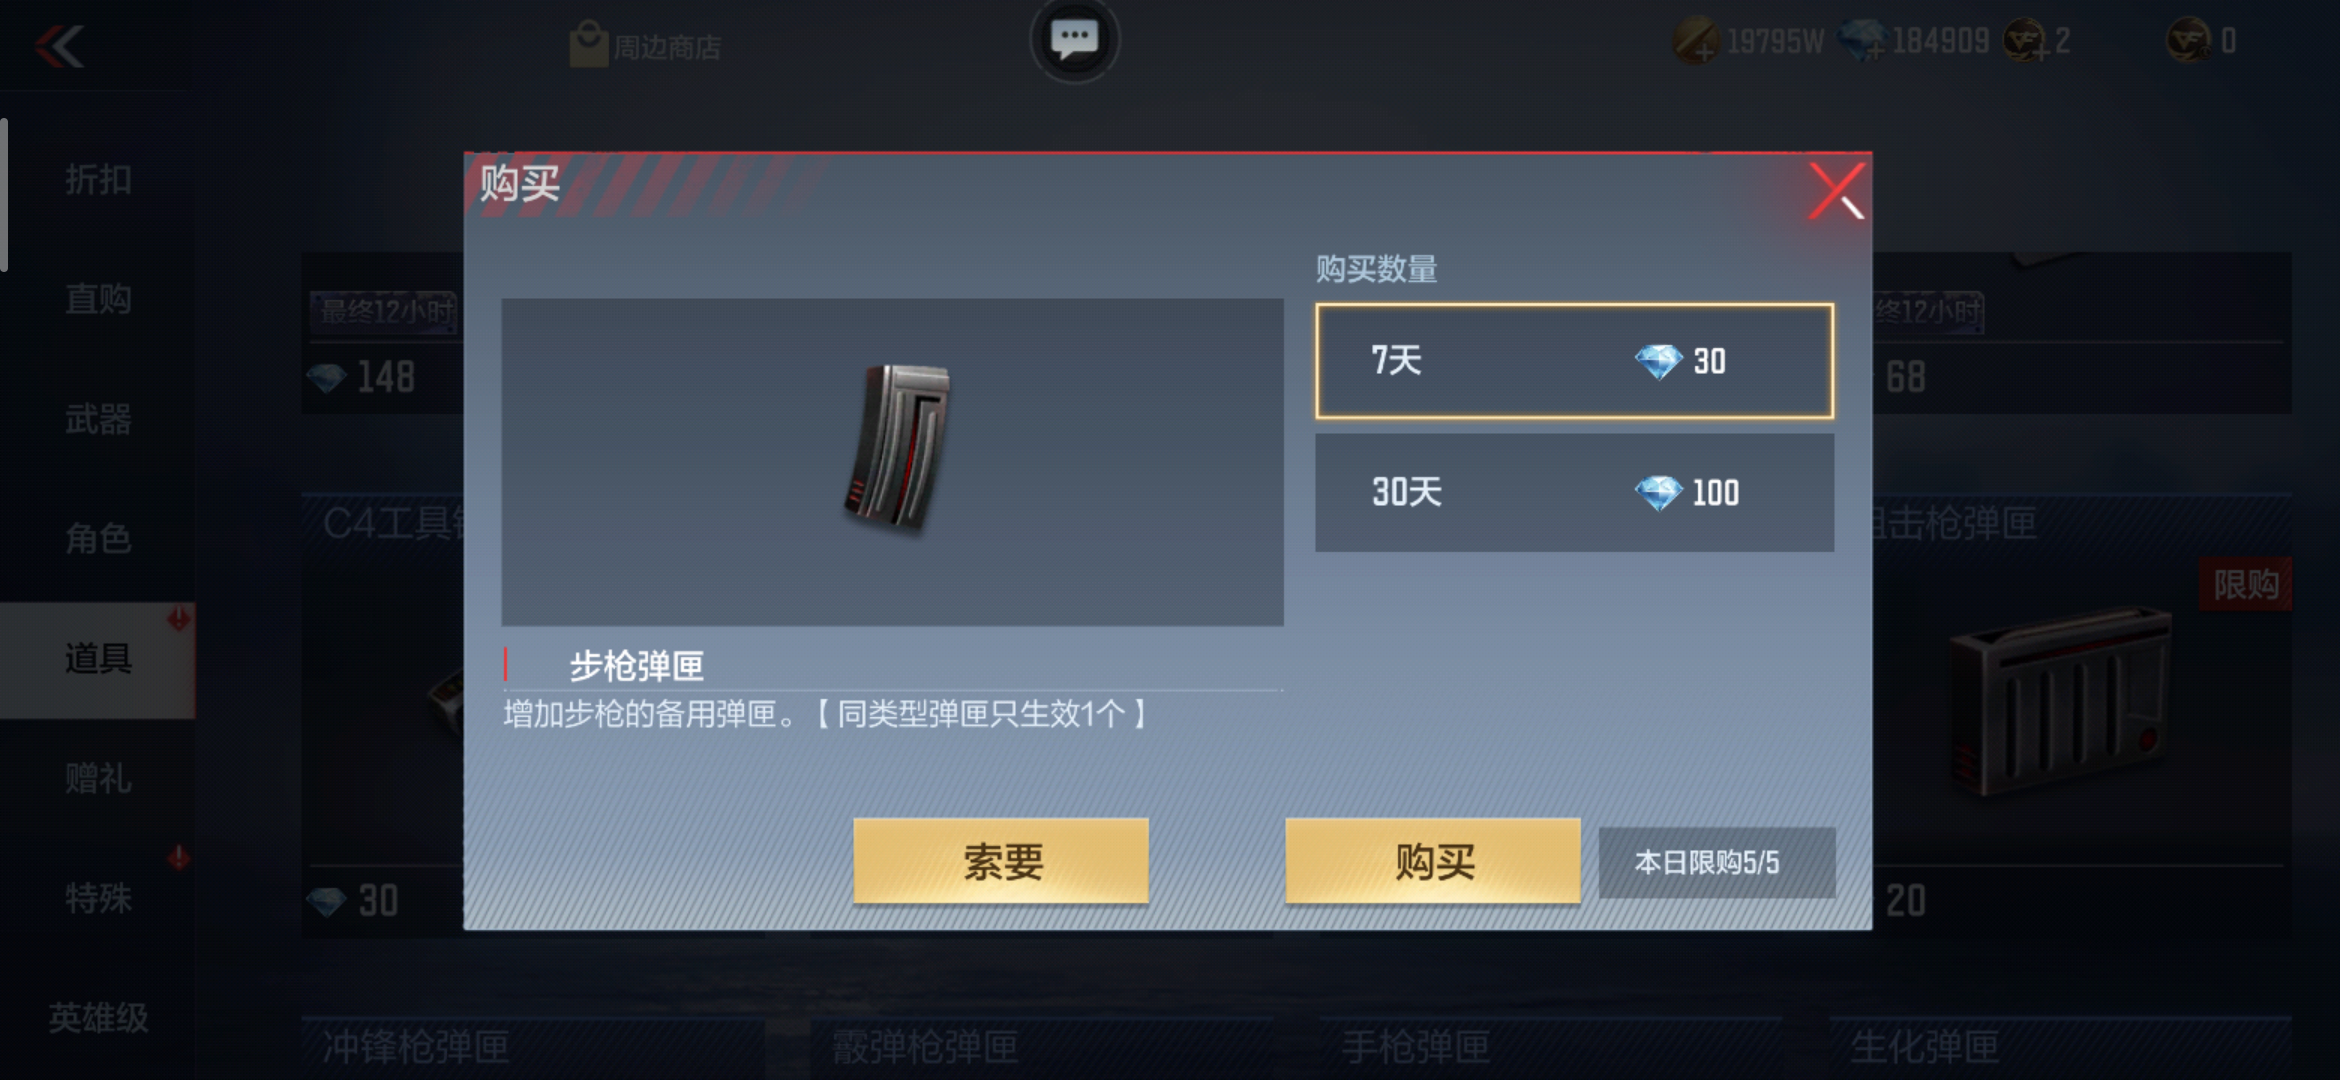Go back with the double-chevron arrow
Image resolution: width=2340 pixels, height=1080 pixels.
coord(60,46)
